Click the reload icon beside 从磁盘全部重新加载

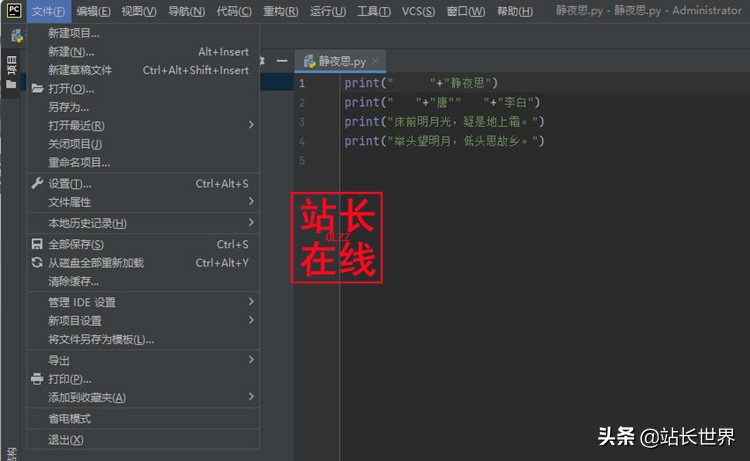37,262
